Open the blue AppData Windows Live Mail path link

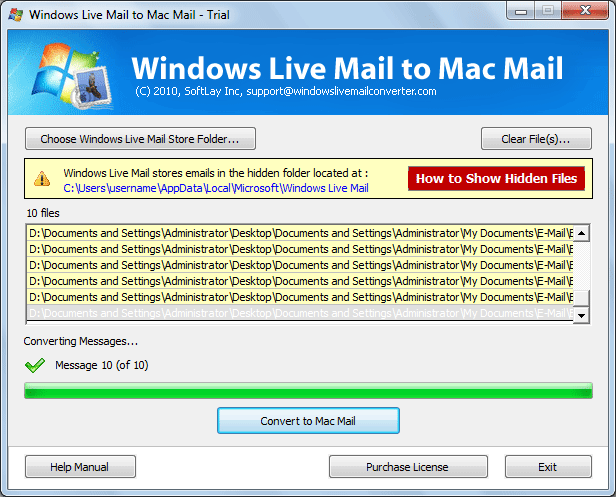pos(215,187)
